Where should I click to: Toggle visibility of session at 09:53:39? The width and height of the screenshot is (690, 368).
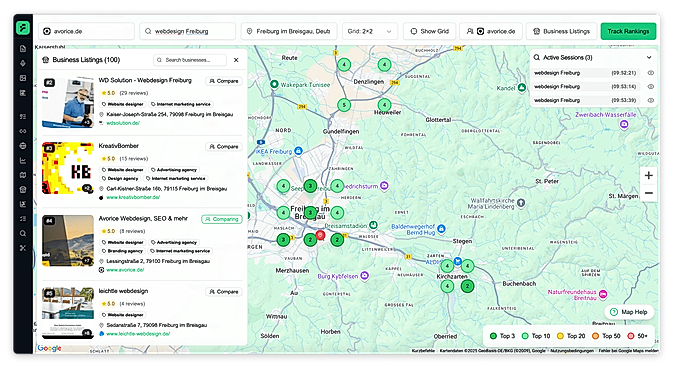[x=650, y=100]
